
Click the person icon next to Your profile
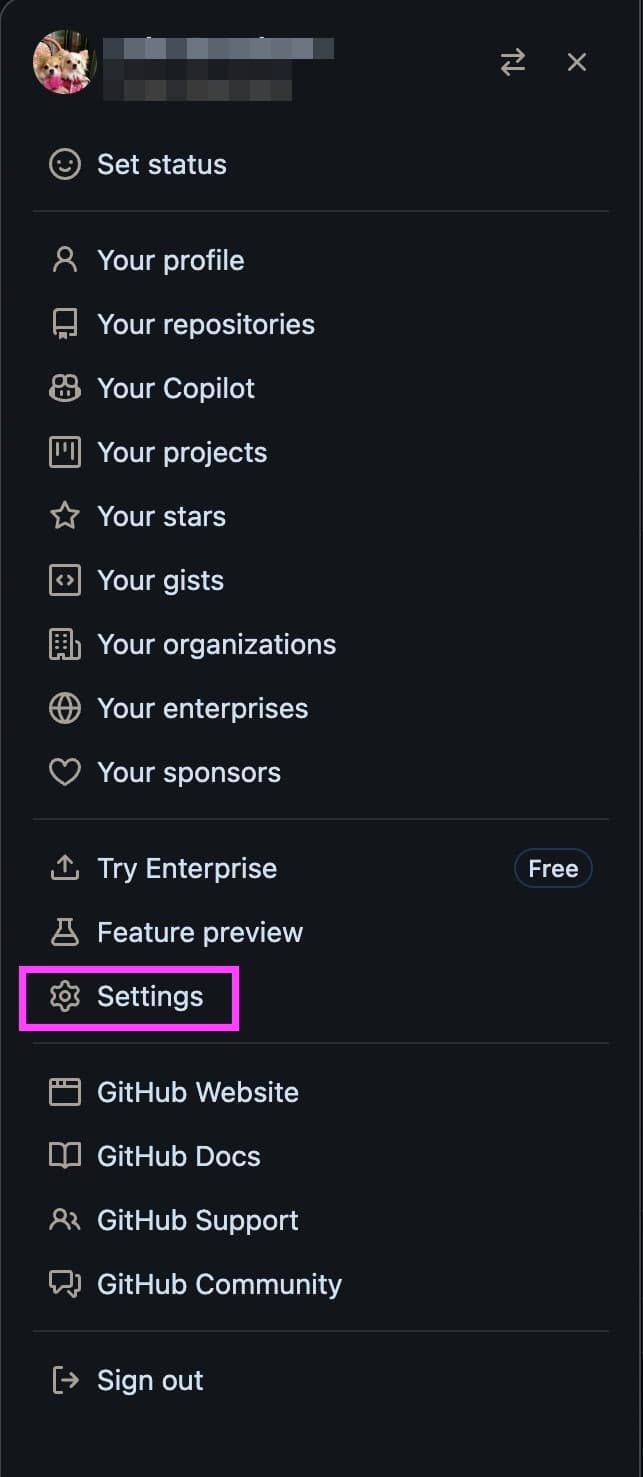pos(64,260)
